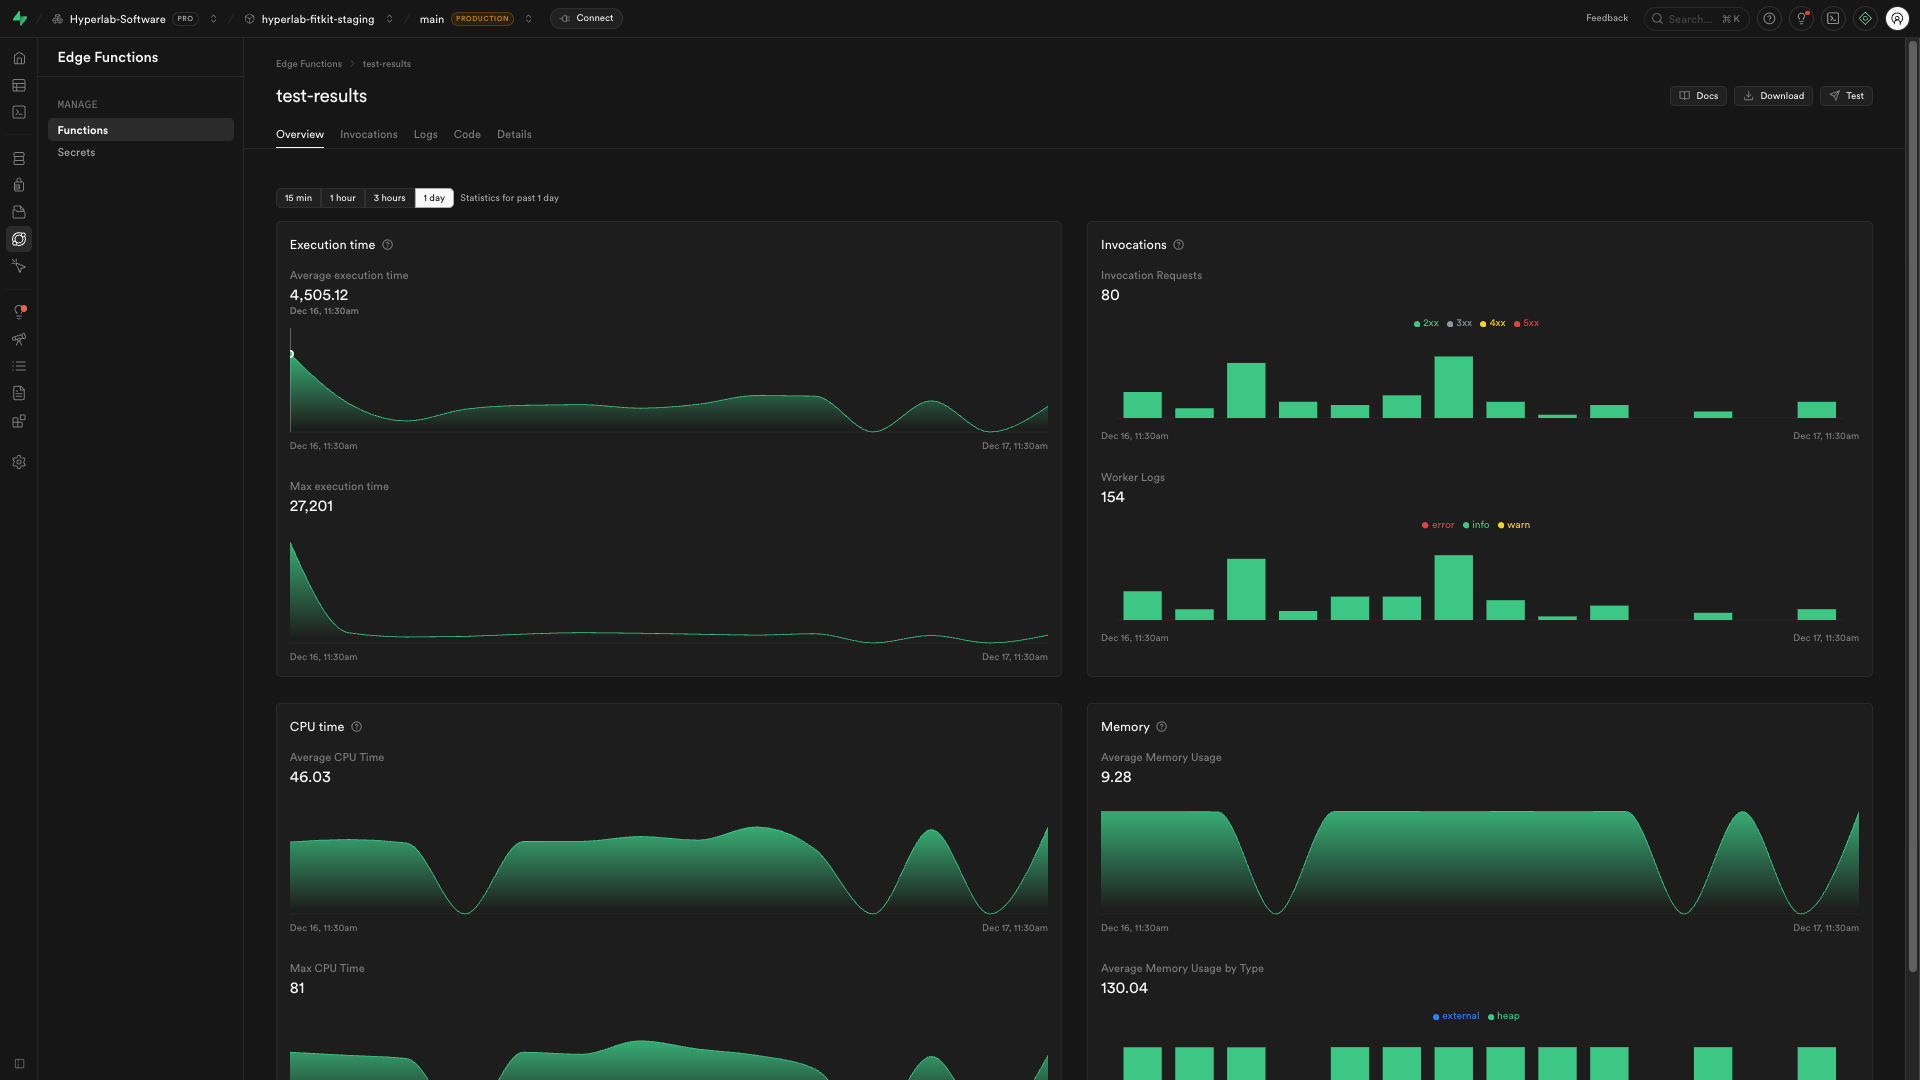Open the Advisors lightbulb icon with notification
Image resolution: width=1920 pixels, height=1080 pixels.
click(x=18, y=310)
